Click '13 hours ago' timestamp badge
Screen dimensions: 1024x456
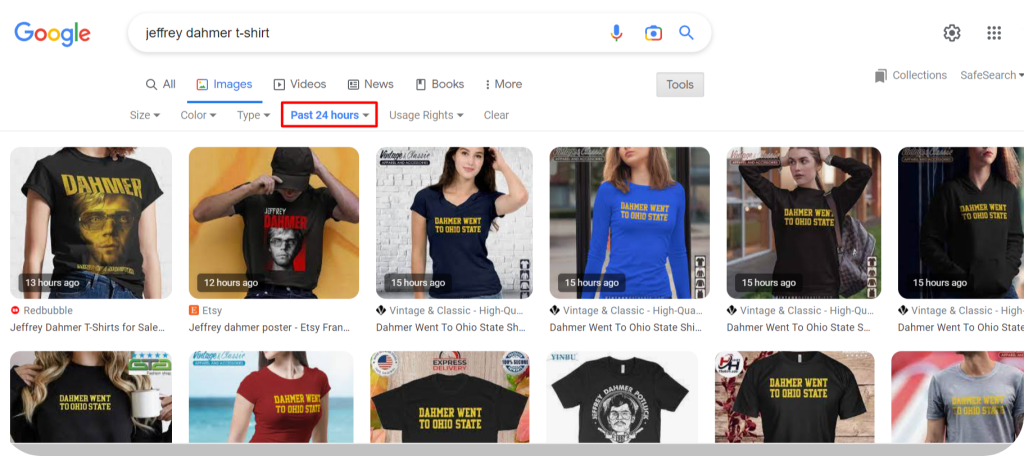[x=52, y=283]
